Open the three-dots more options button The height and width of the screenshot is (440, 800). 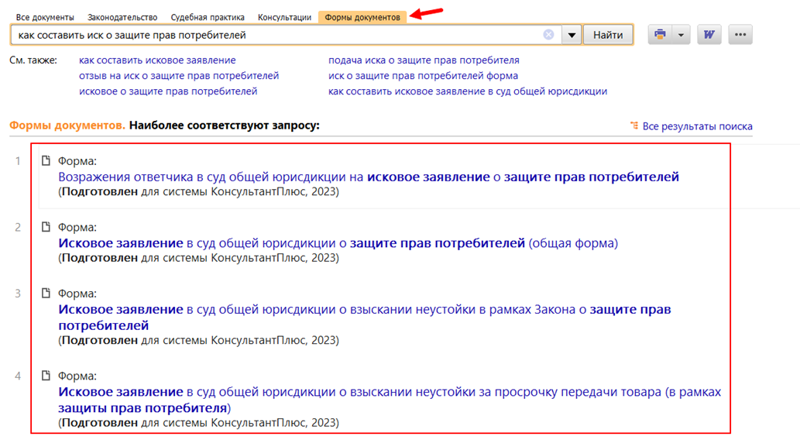[740, 35]
